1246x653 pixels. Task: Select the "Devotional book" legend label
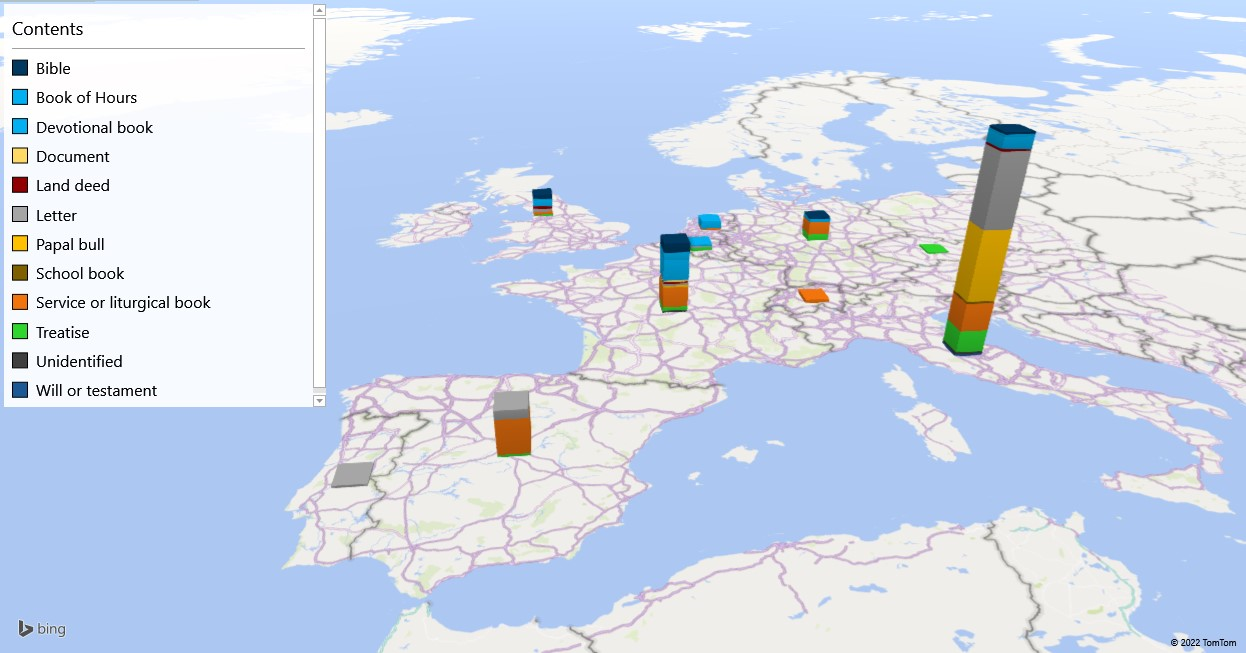pos(95,127)
